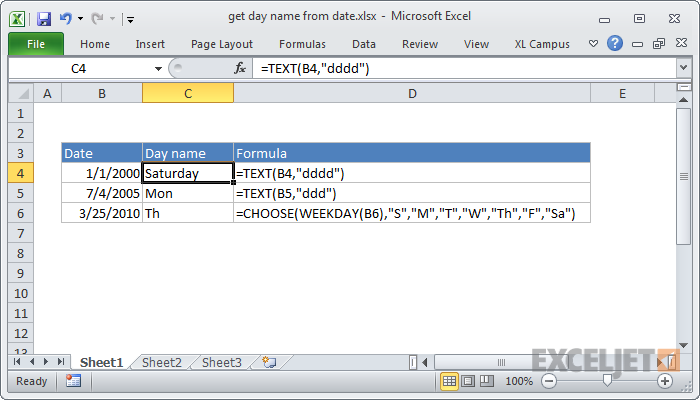This screenshot has height=400, width=700.
Task: Open the Formulas ribbon tab
Action: click(302, 44)
